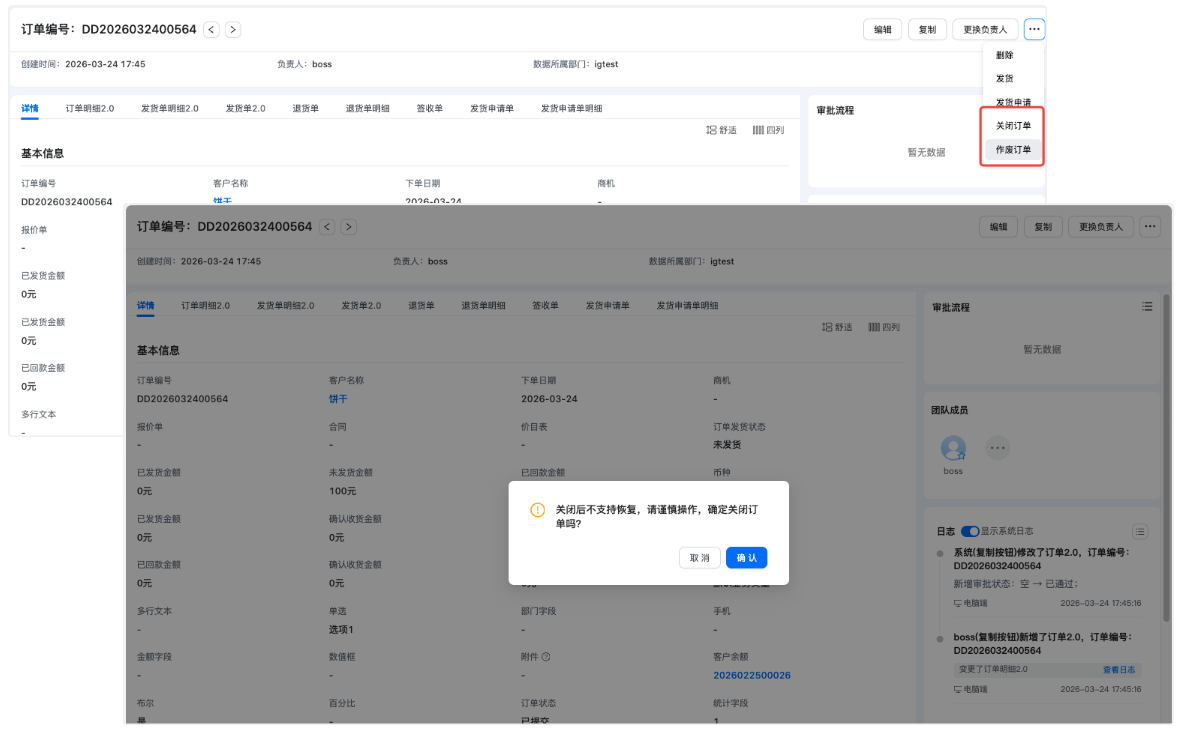Open the 查看日志 link in the log
Viewport: 1187px width, 734px height.
[x=1118, y=670]
